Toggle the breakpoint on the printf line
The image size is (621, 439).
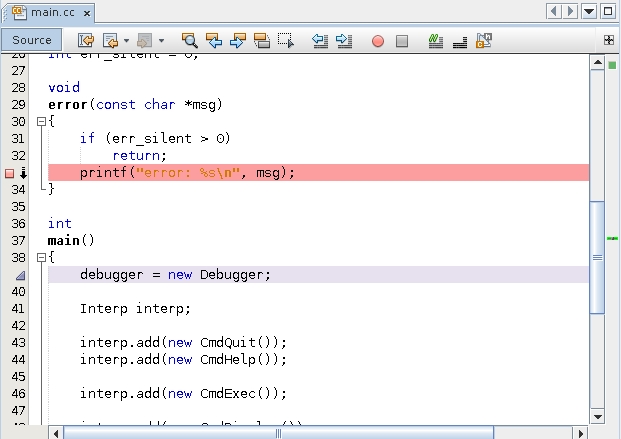coord(10,173)
